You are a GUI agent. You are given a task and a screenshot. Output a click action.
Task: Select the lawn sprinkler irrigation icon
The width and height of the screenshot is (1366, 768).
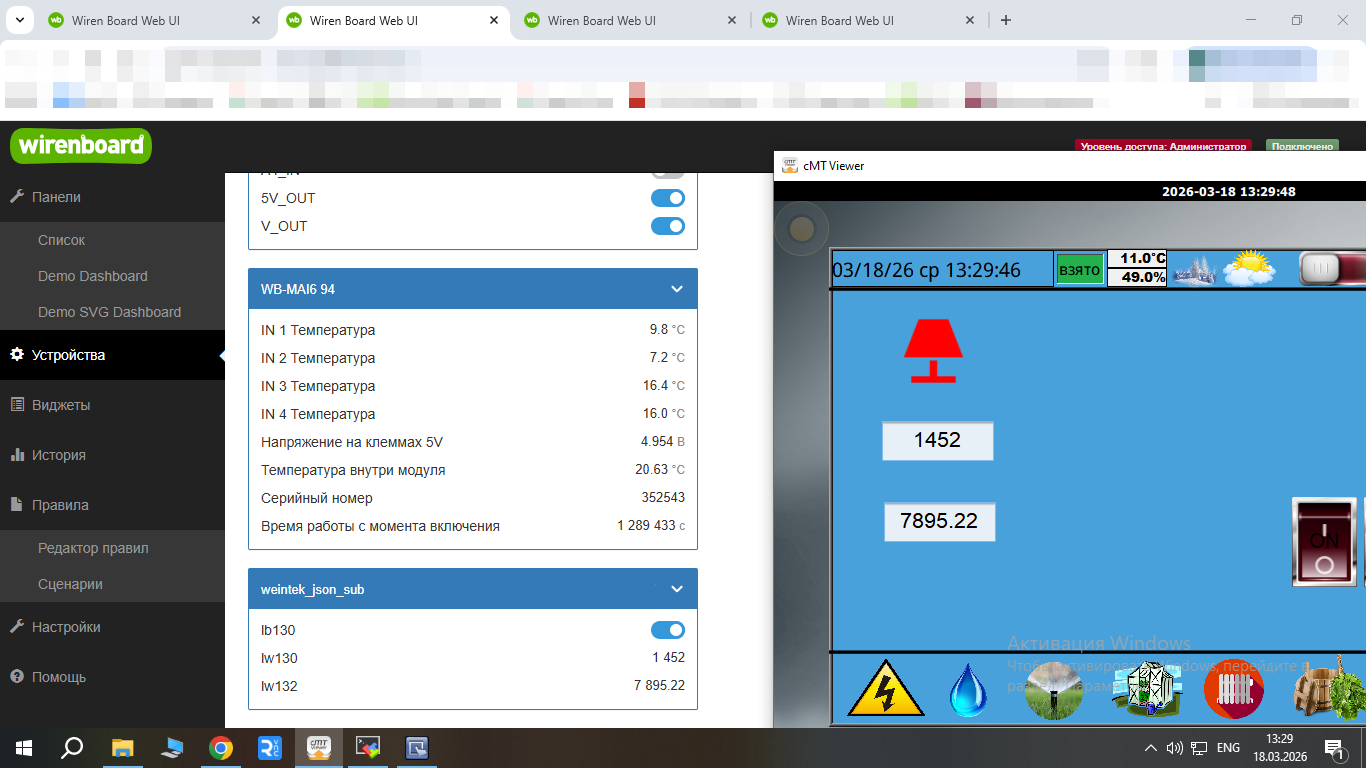(x=1054, y=690)
